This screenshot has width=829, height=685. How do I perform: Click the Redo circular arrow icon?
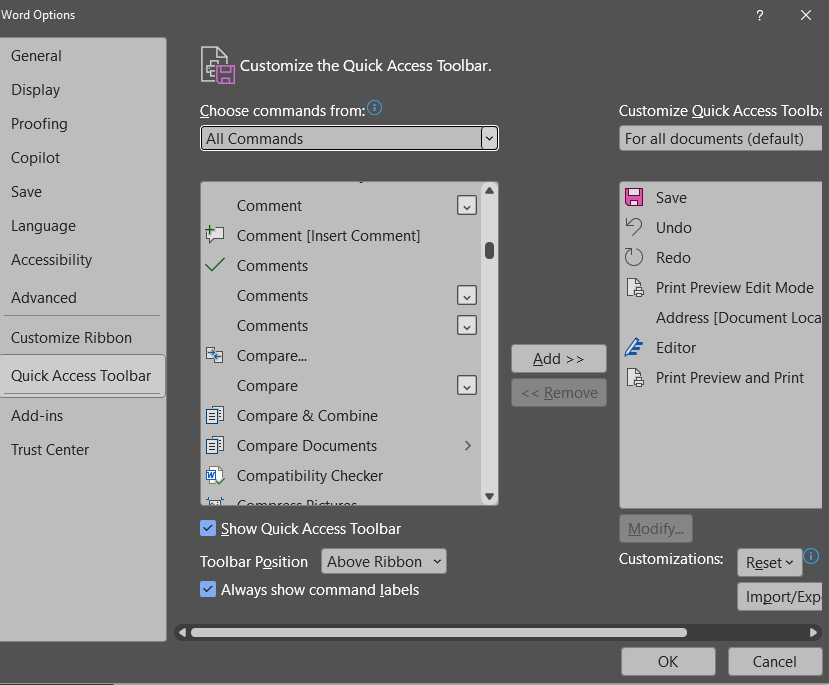[x=634, y=257]
